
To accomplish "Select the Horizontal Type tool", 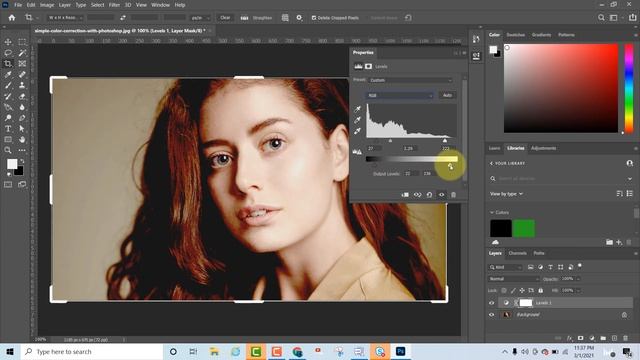I will click(x=8, y=129).
